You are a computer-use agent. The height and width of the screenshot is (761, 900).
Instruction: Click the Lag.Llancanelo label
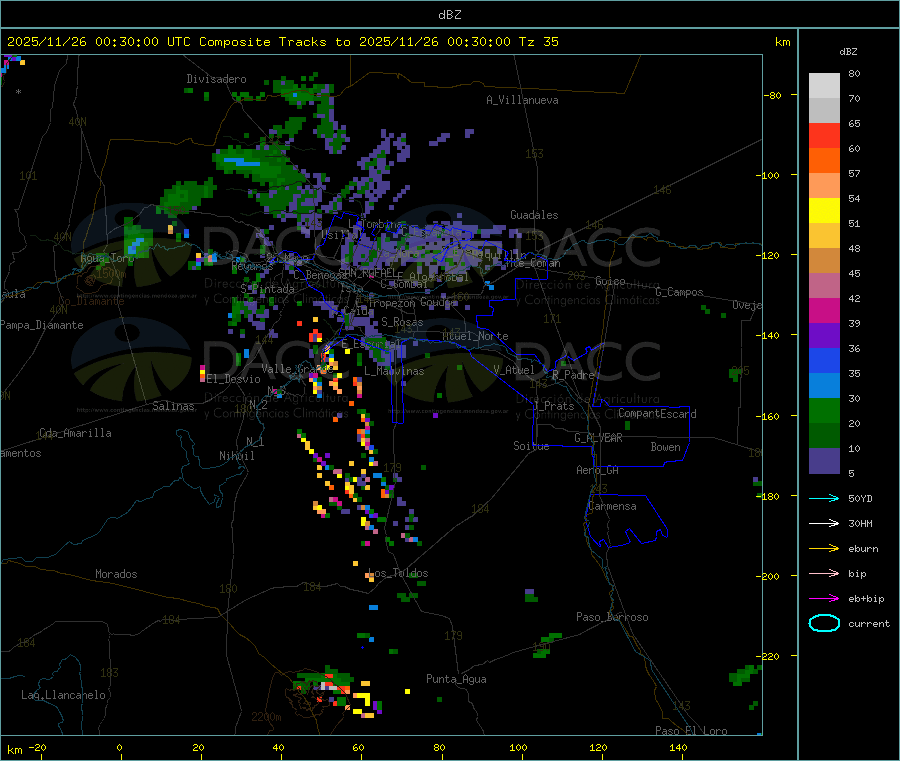tap(63, 695)
